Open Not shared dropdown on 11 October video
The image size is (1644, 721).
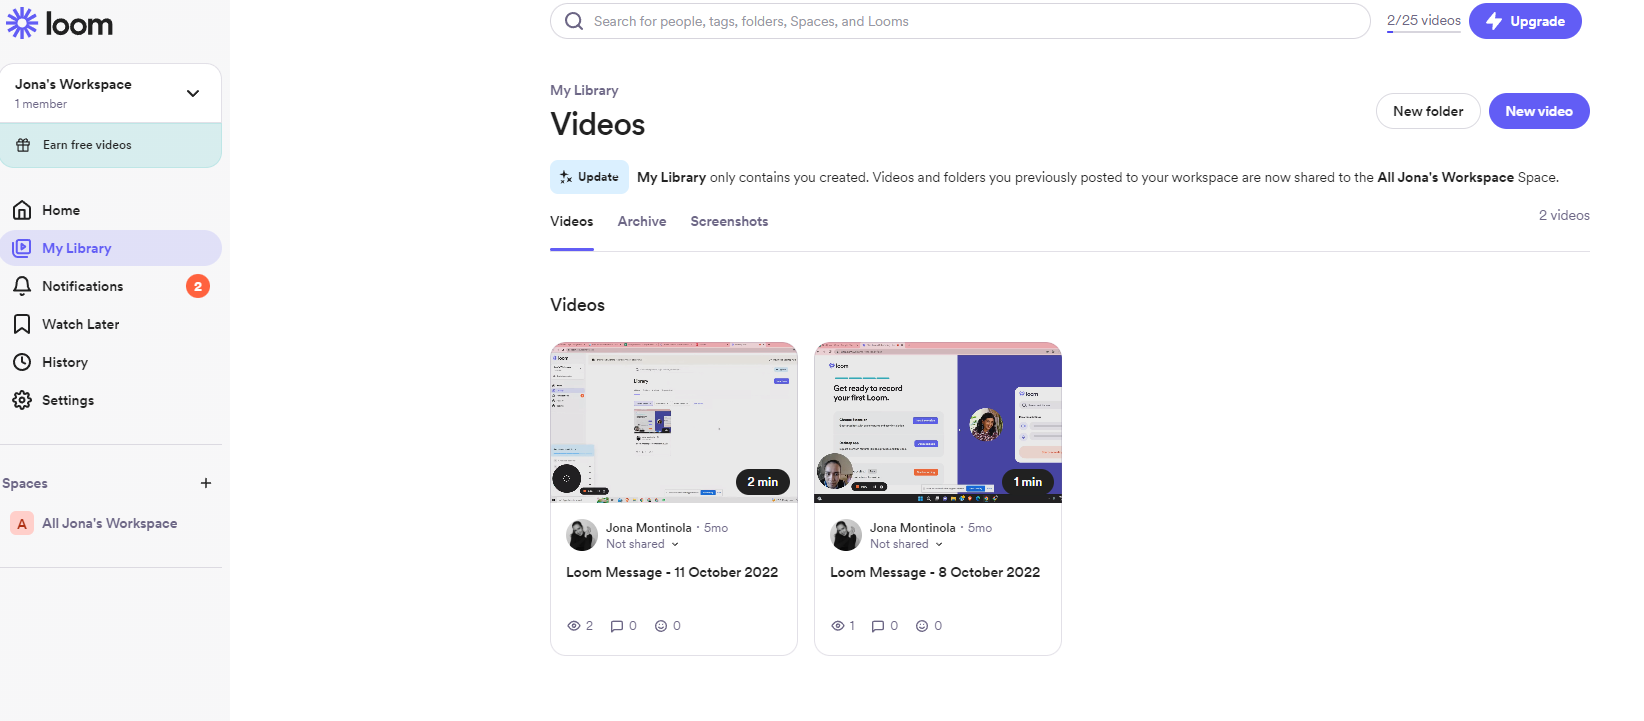click(643, 544)
